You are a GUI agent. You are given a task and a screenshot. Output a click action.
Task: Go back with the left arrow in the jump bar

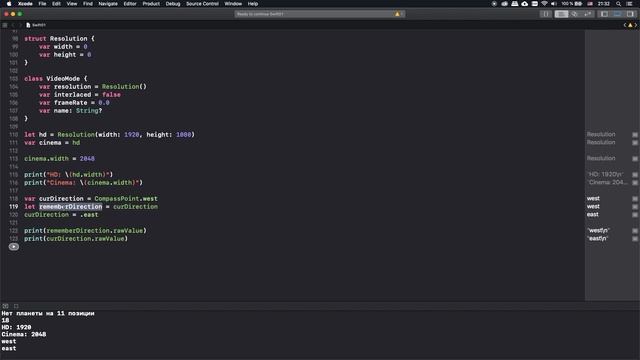(x=13, y=25)
